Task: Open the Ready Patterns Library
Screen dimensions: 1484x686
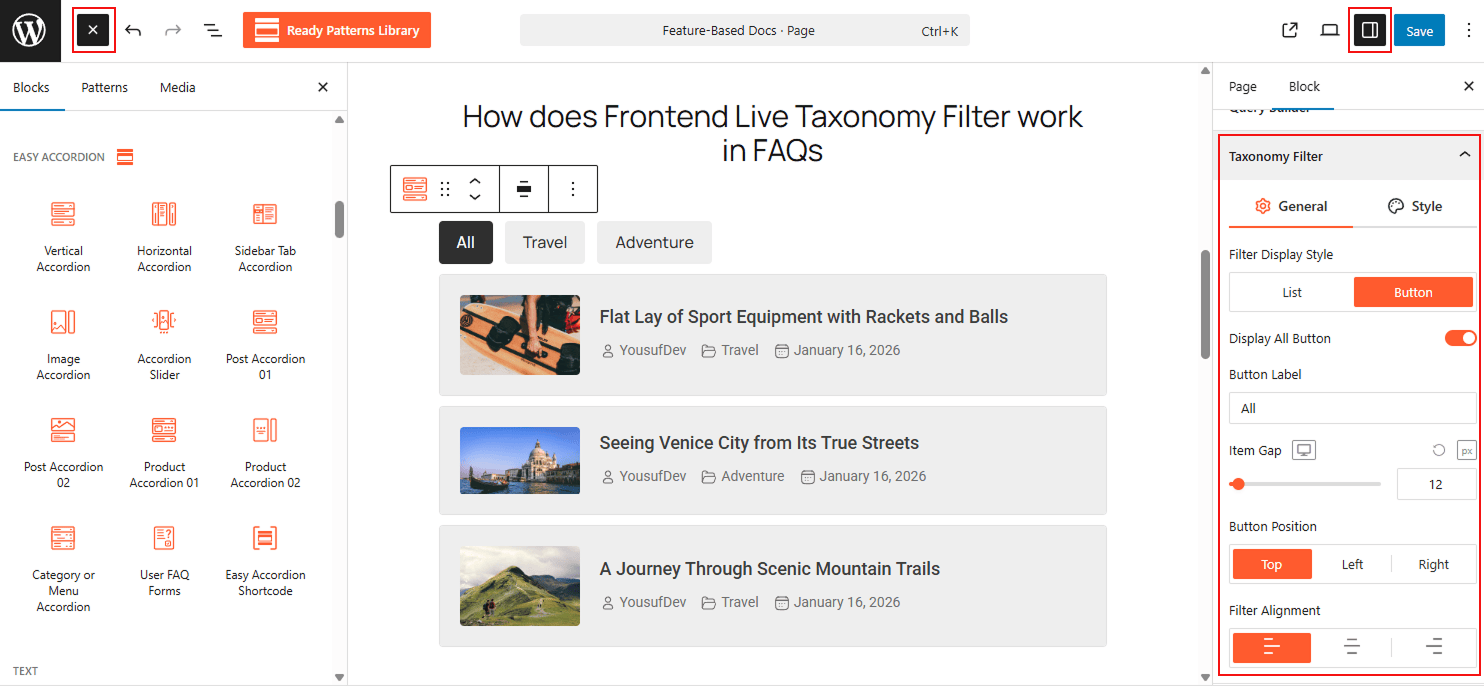Action: [x=336, y=30]
